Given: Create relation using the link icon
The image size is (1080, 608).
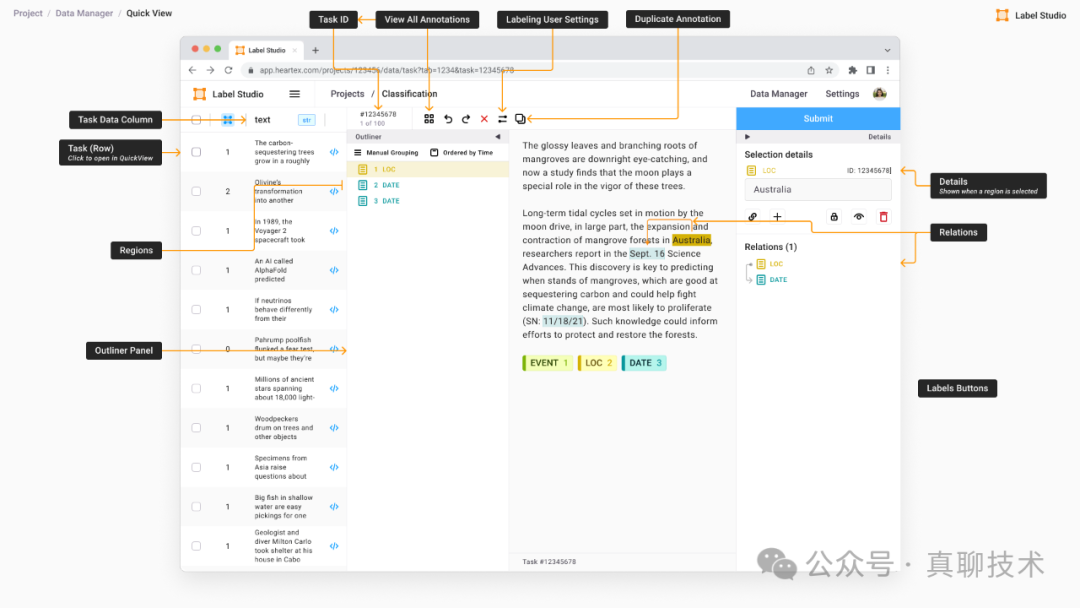Looking at the screenshot, I should point(753,217).
